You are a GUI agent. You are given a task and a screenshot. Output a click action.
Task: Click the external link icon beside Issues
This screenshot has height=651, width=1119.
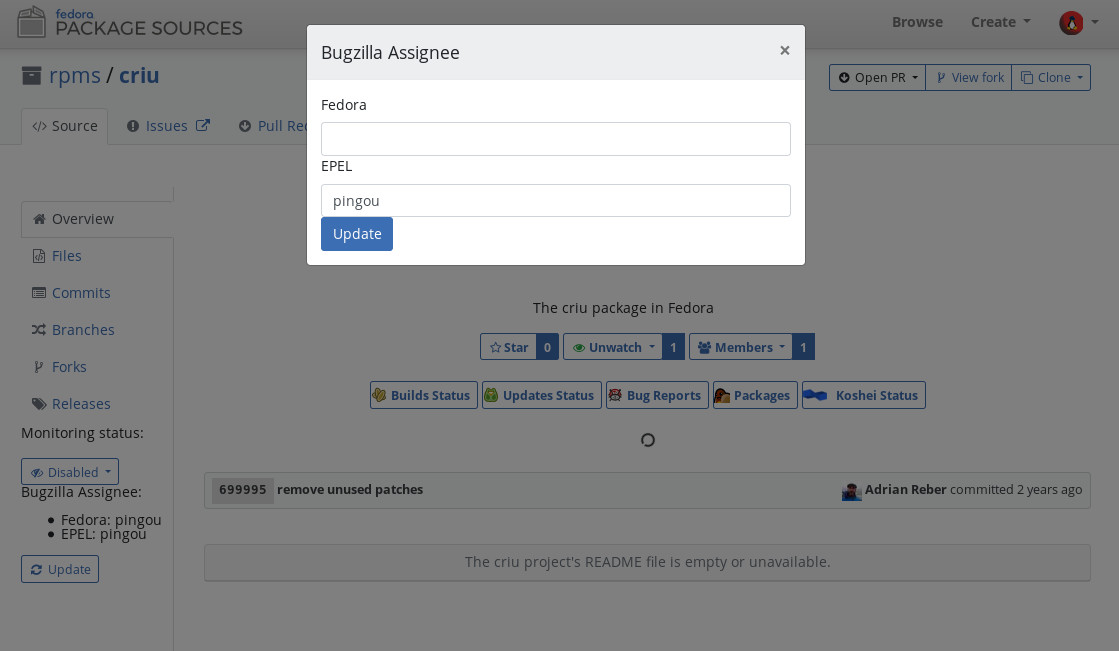tap(203, 126)
